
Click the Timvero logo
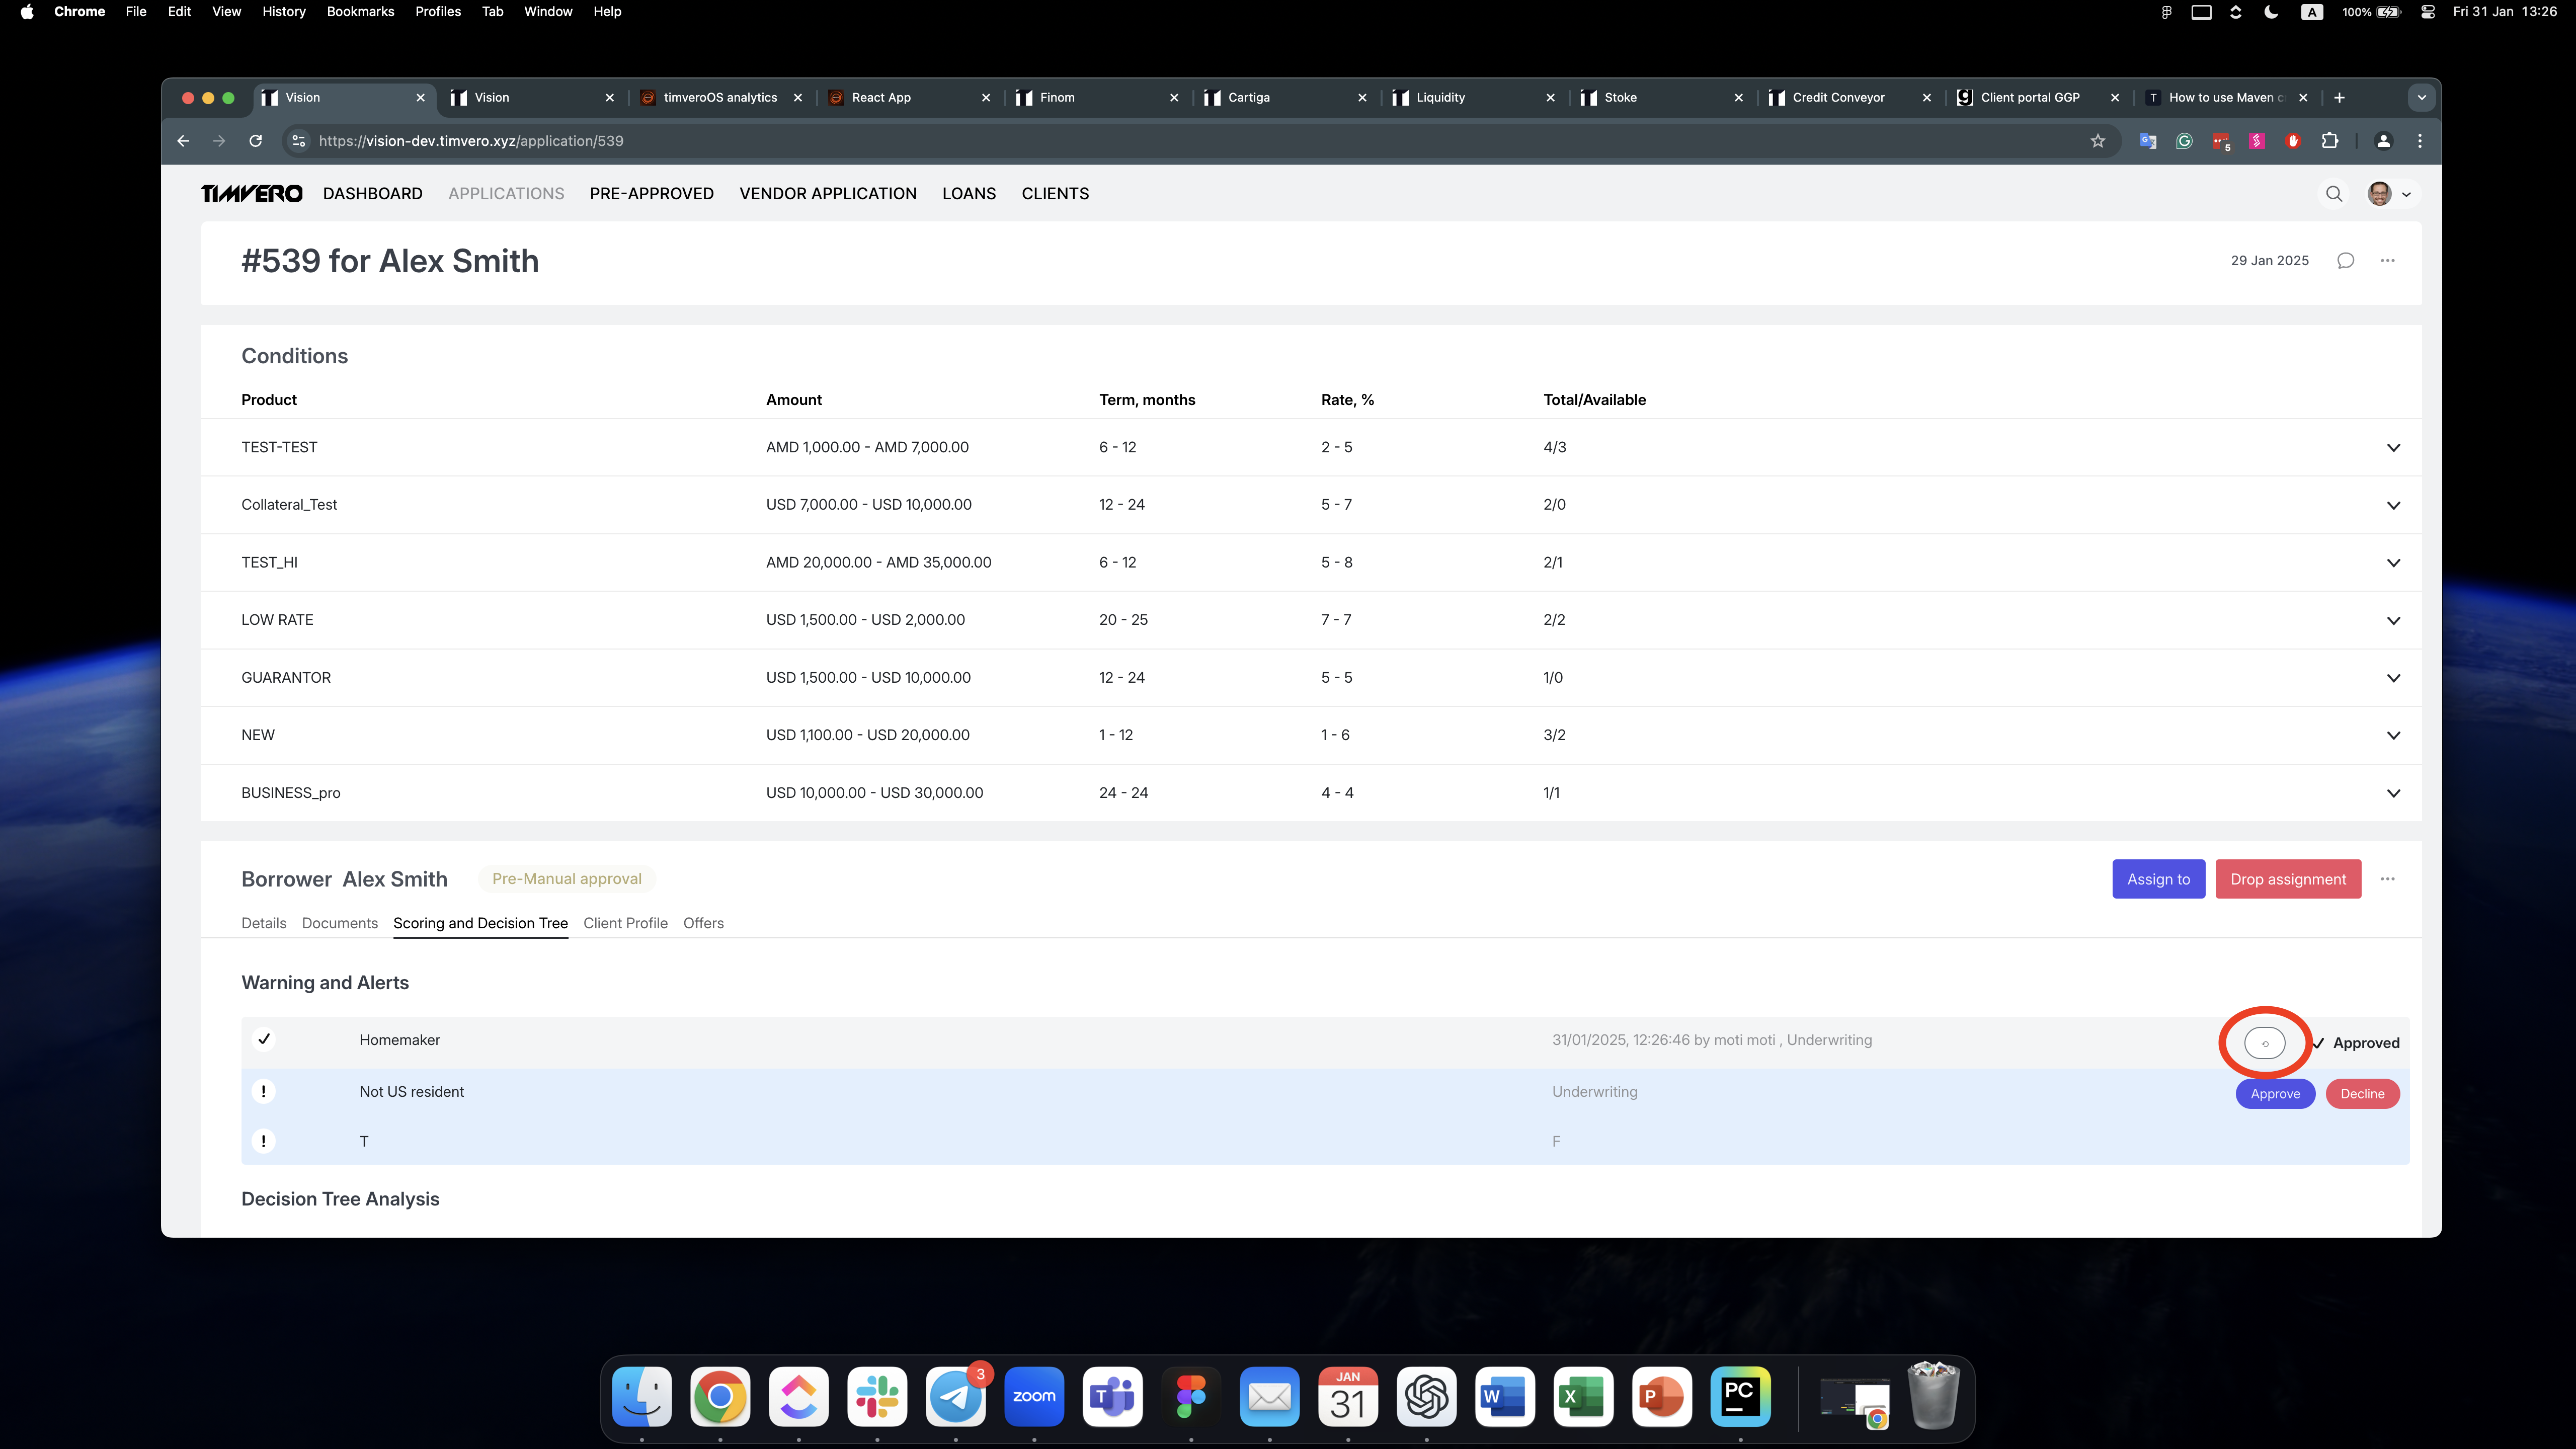click(251, 194)
